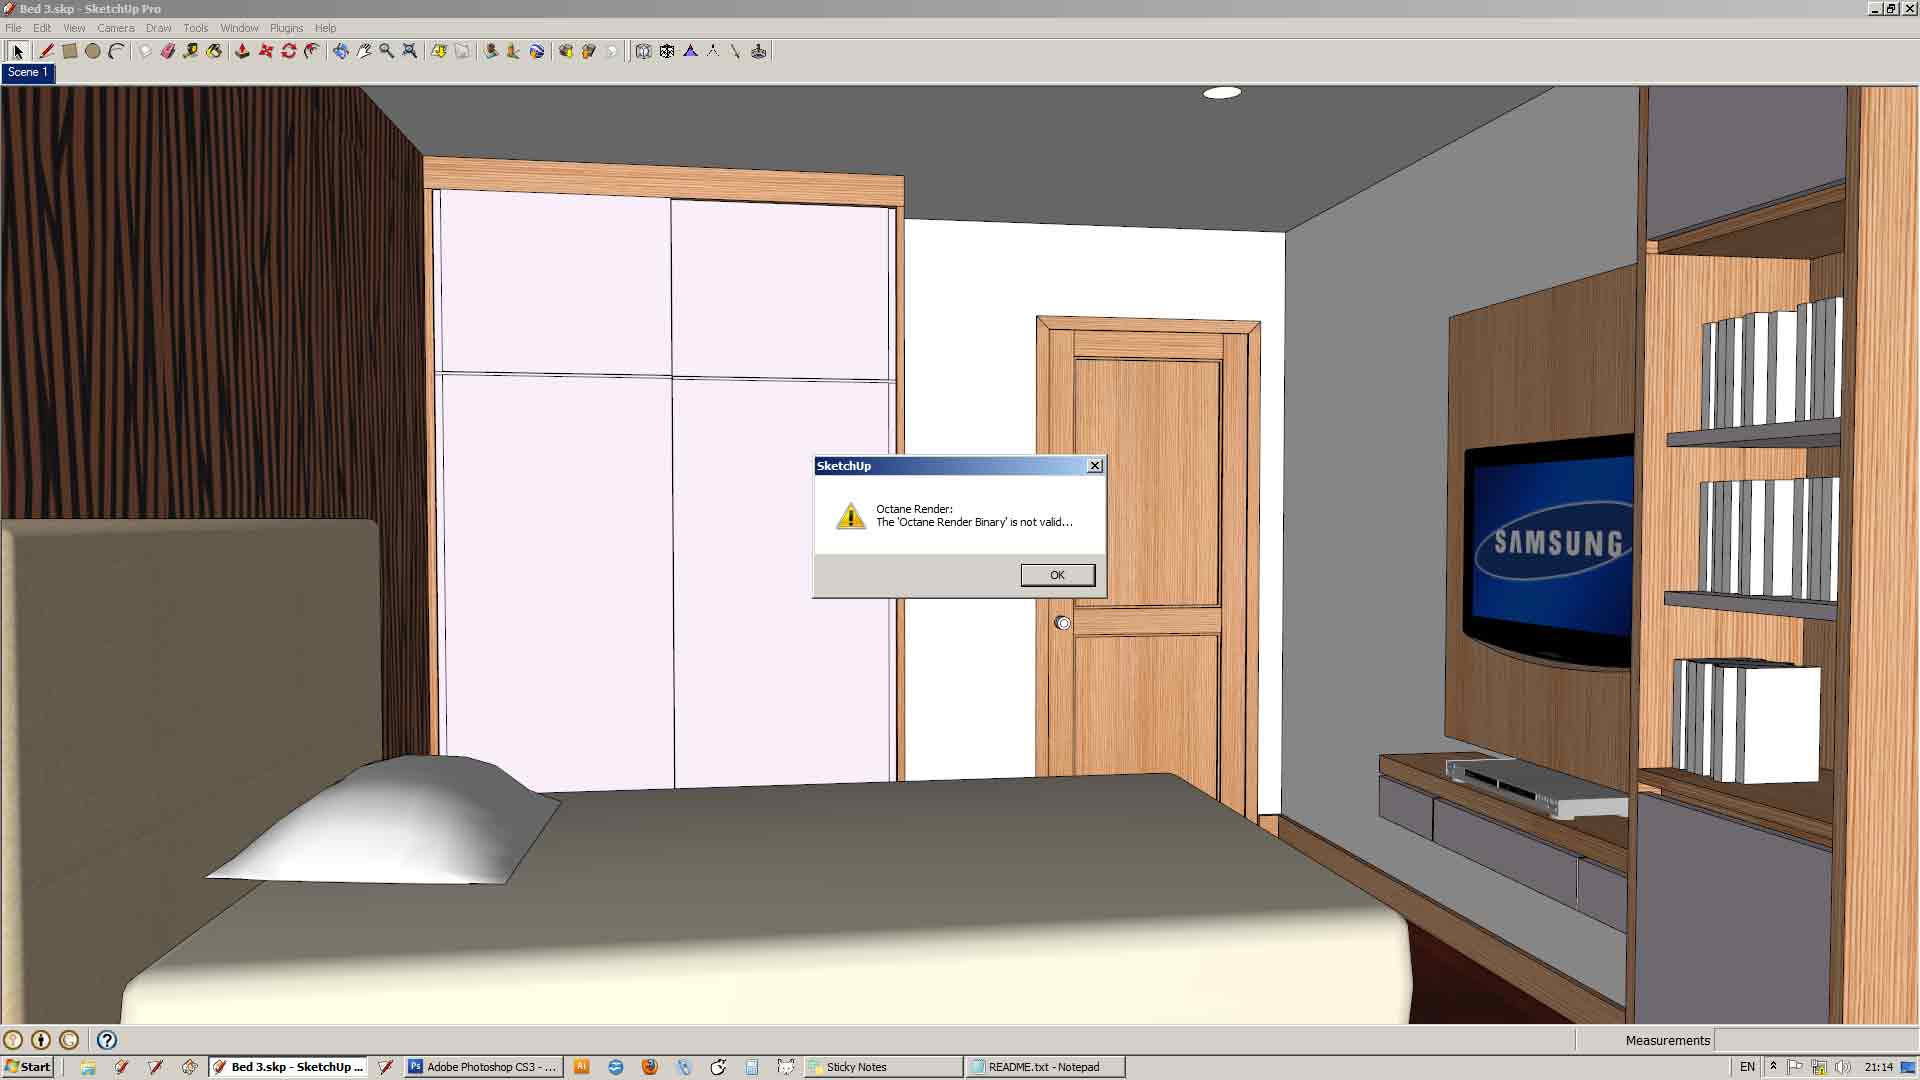
Task: Select the Arc tool
Action: (x=116, y=51)
